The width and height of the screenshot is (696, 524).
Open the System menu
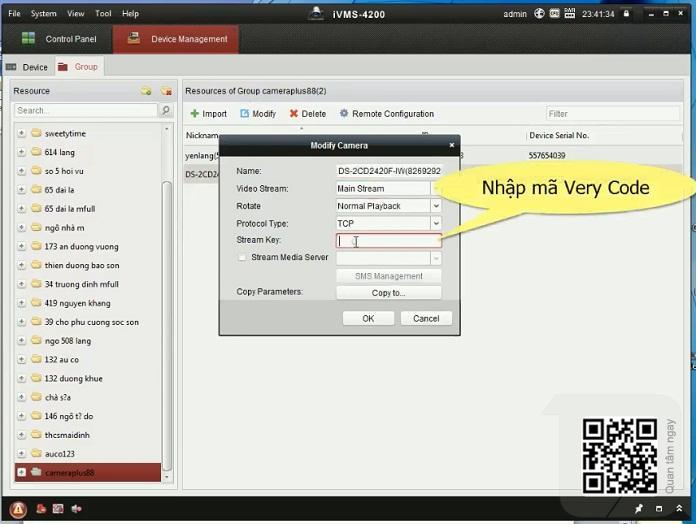(43, 14)
